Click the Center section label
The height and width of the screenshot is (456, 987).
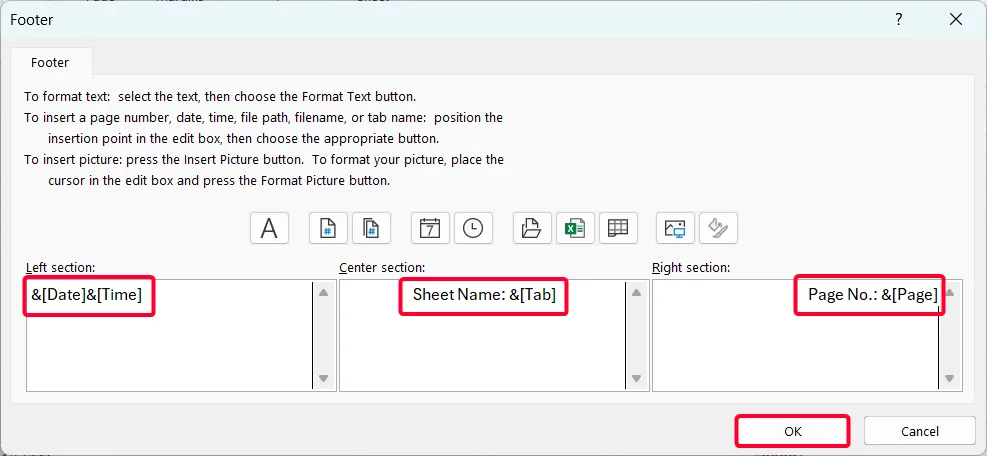[x=382, y=267]
